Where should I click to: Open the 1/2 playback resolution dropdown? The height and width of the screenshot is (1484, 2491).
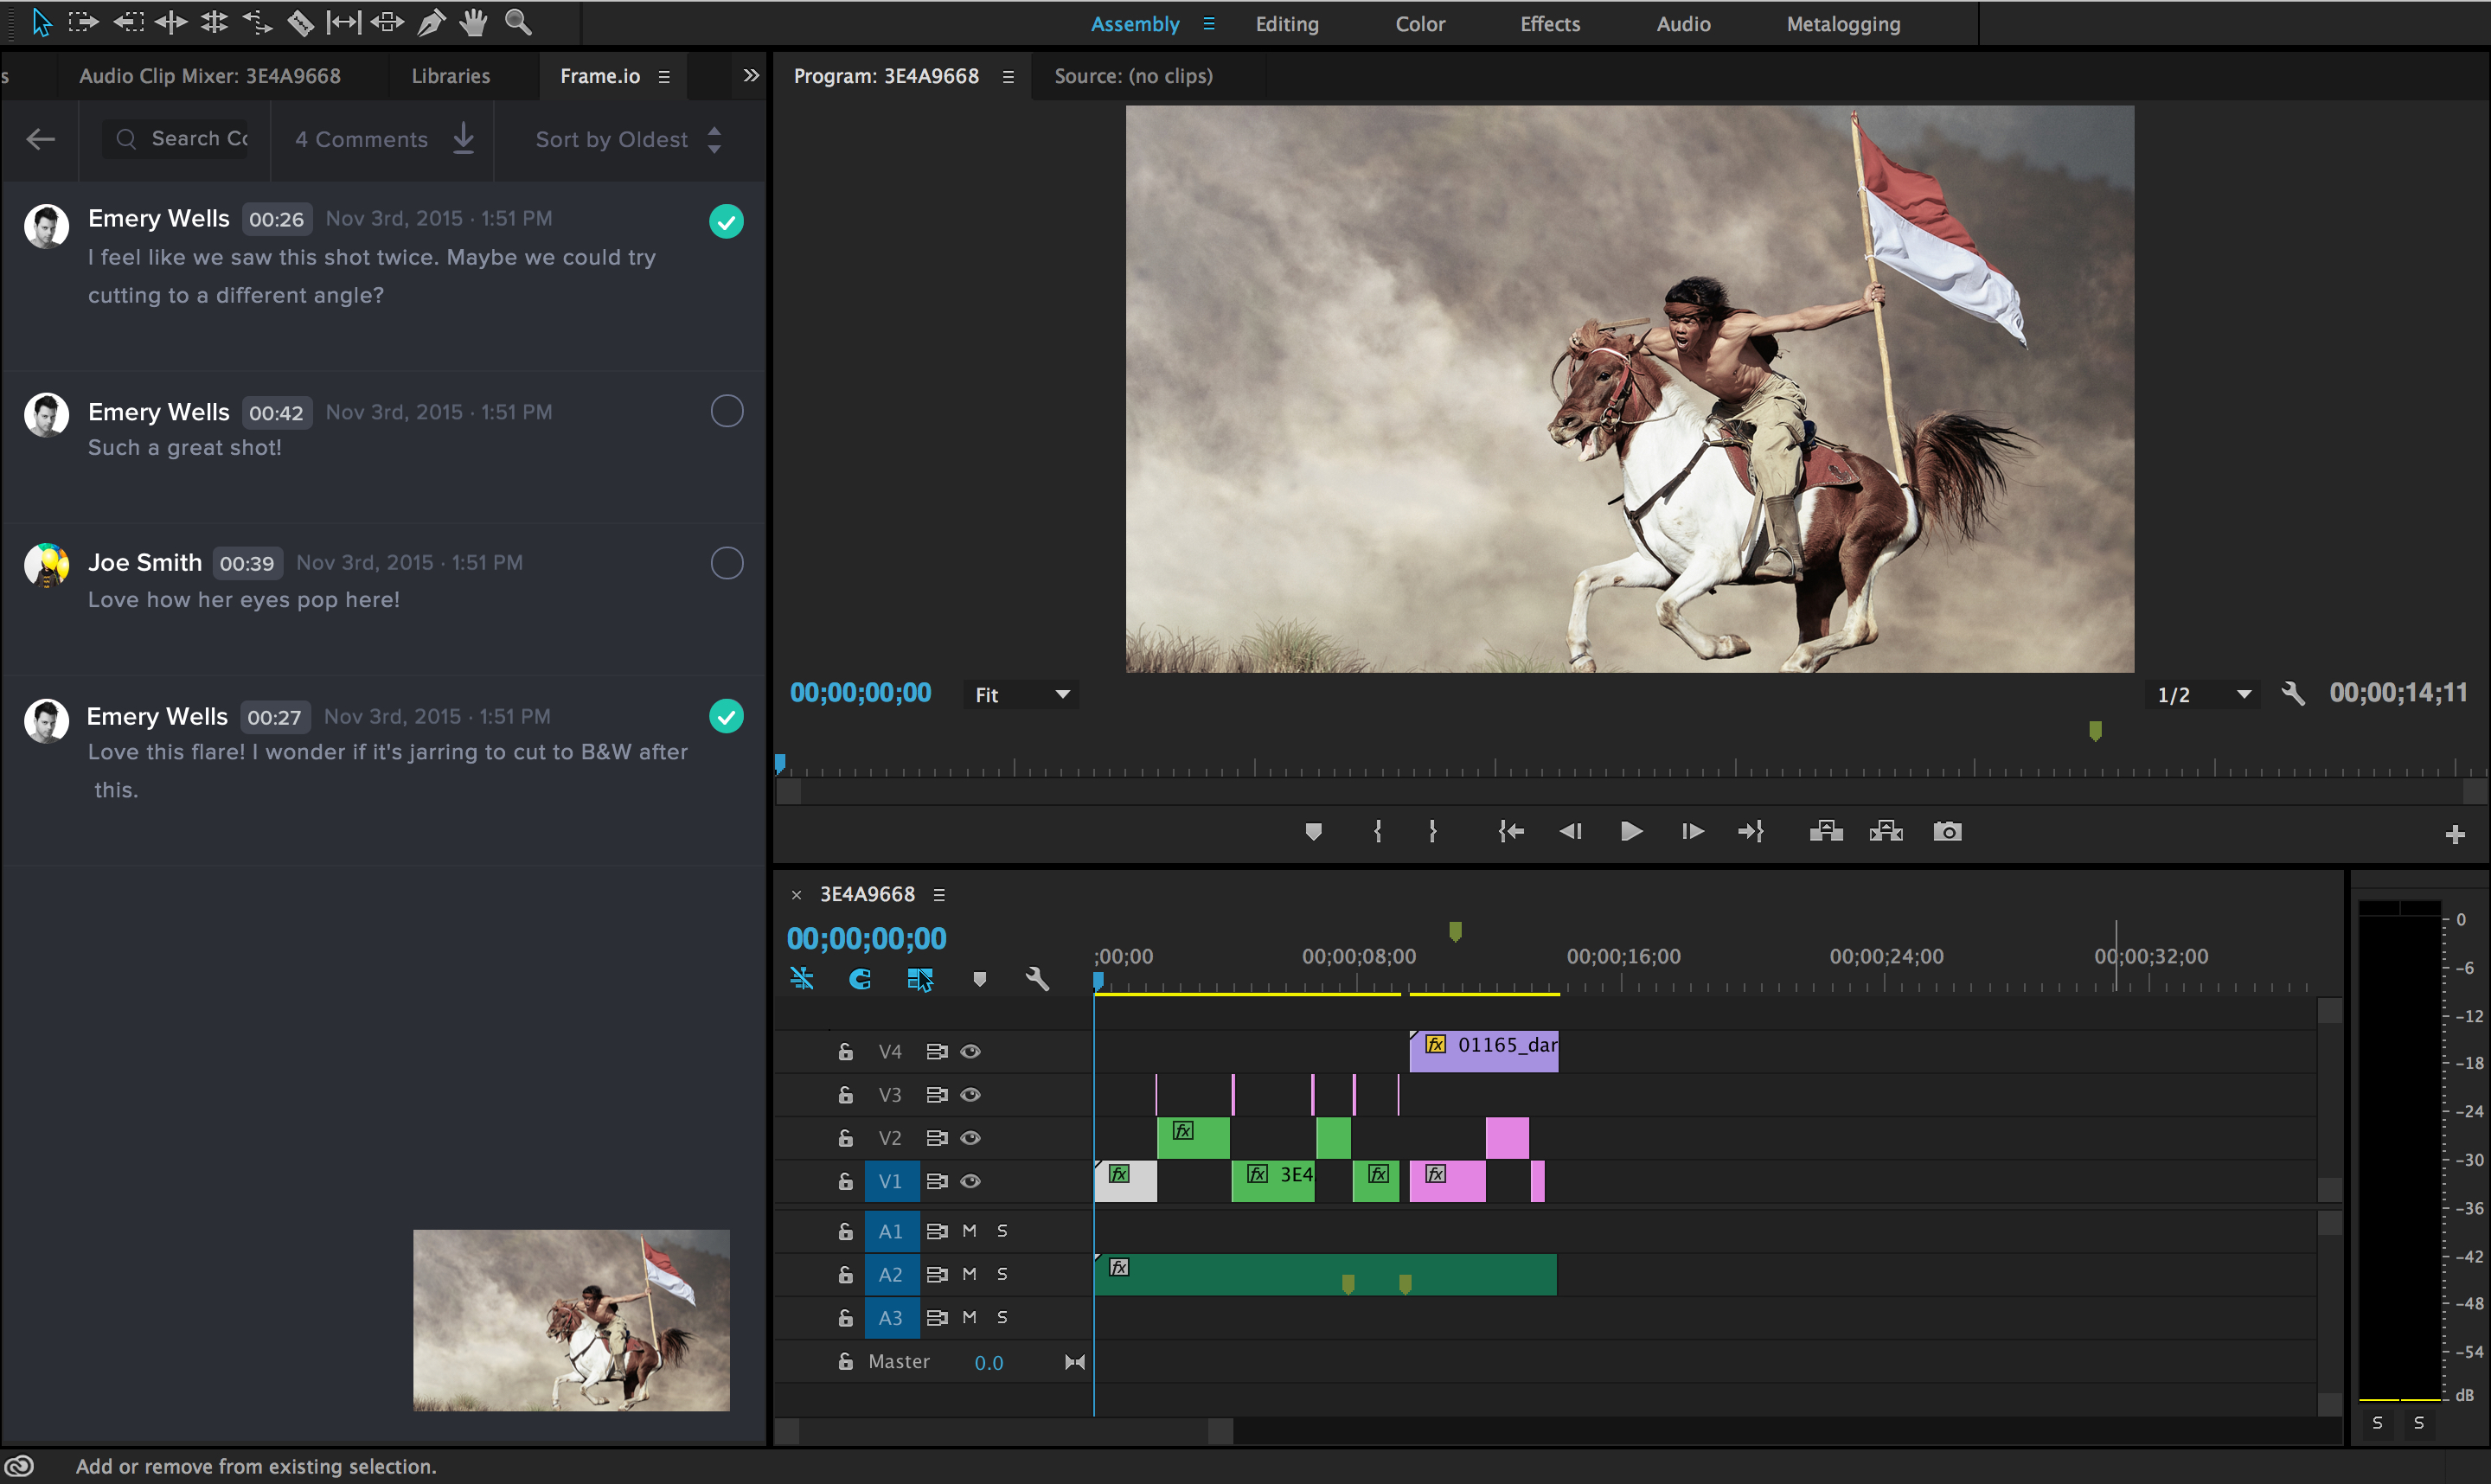(x=2201, y=693)
